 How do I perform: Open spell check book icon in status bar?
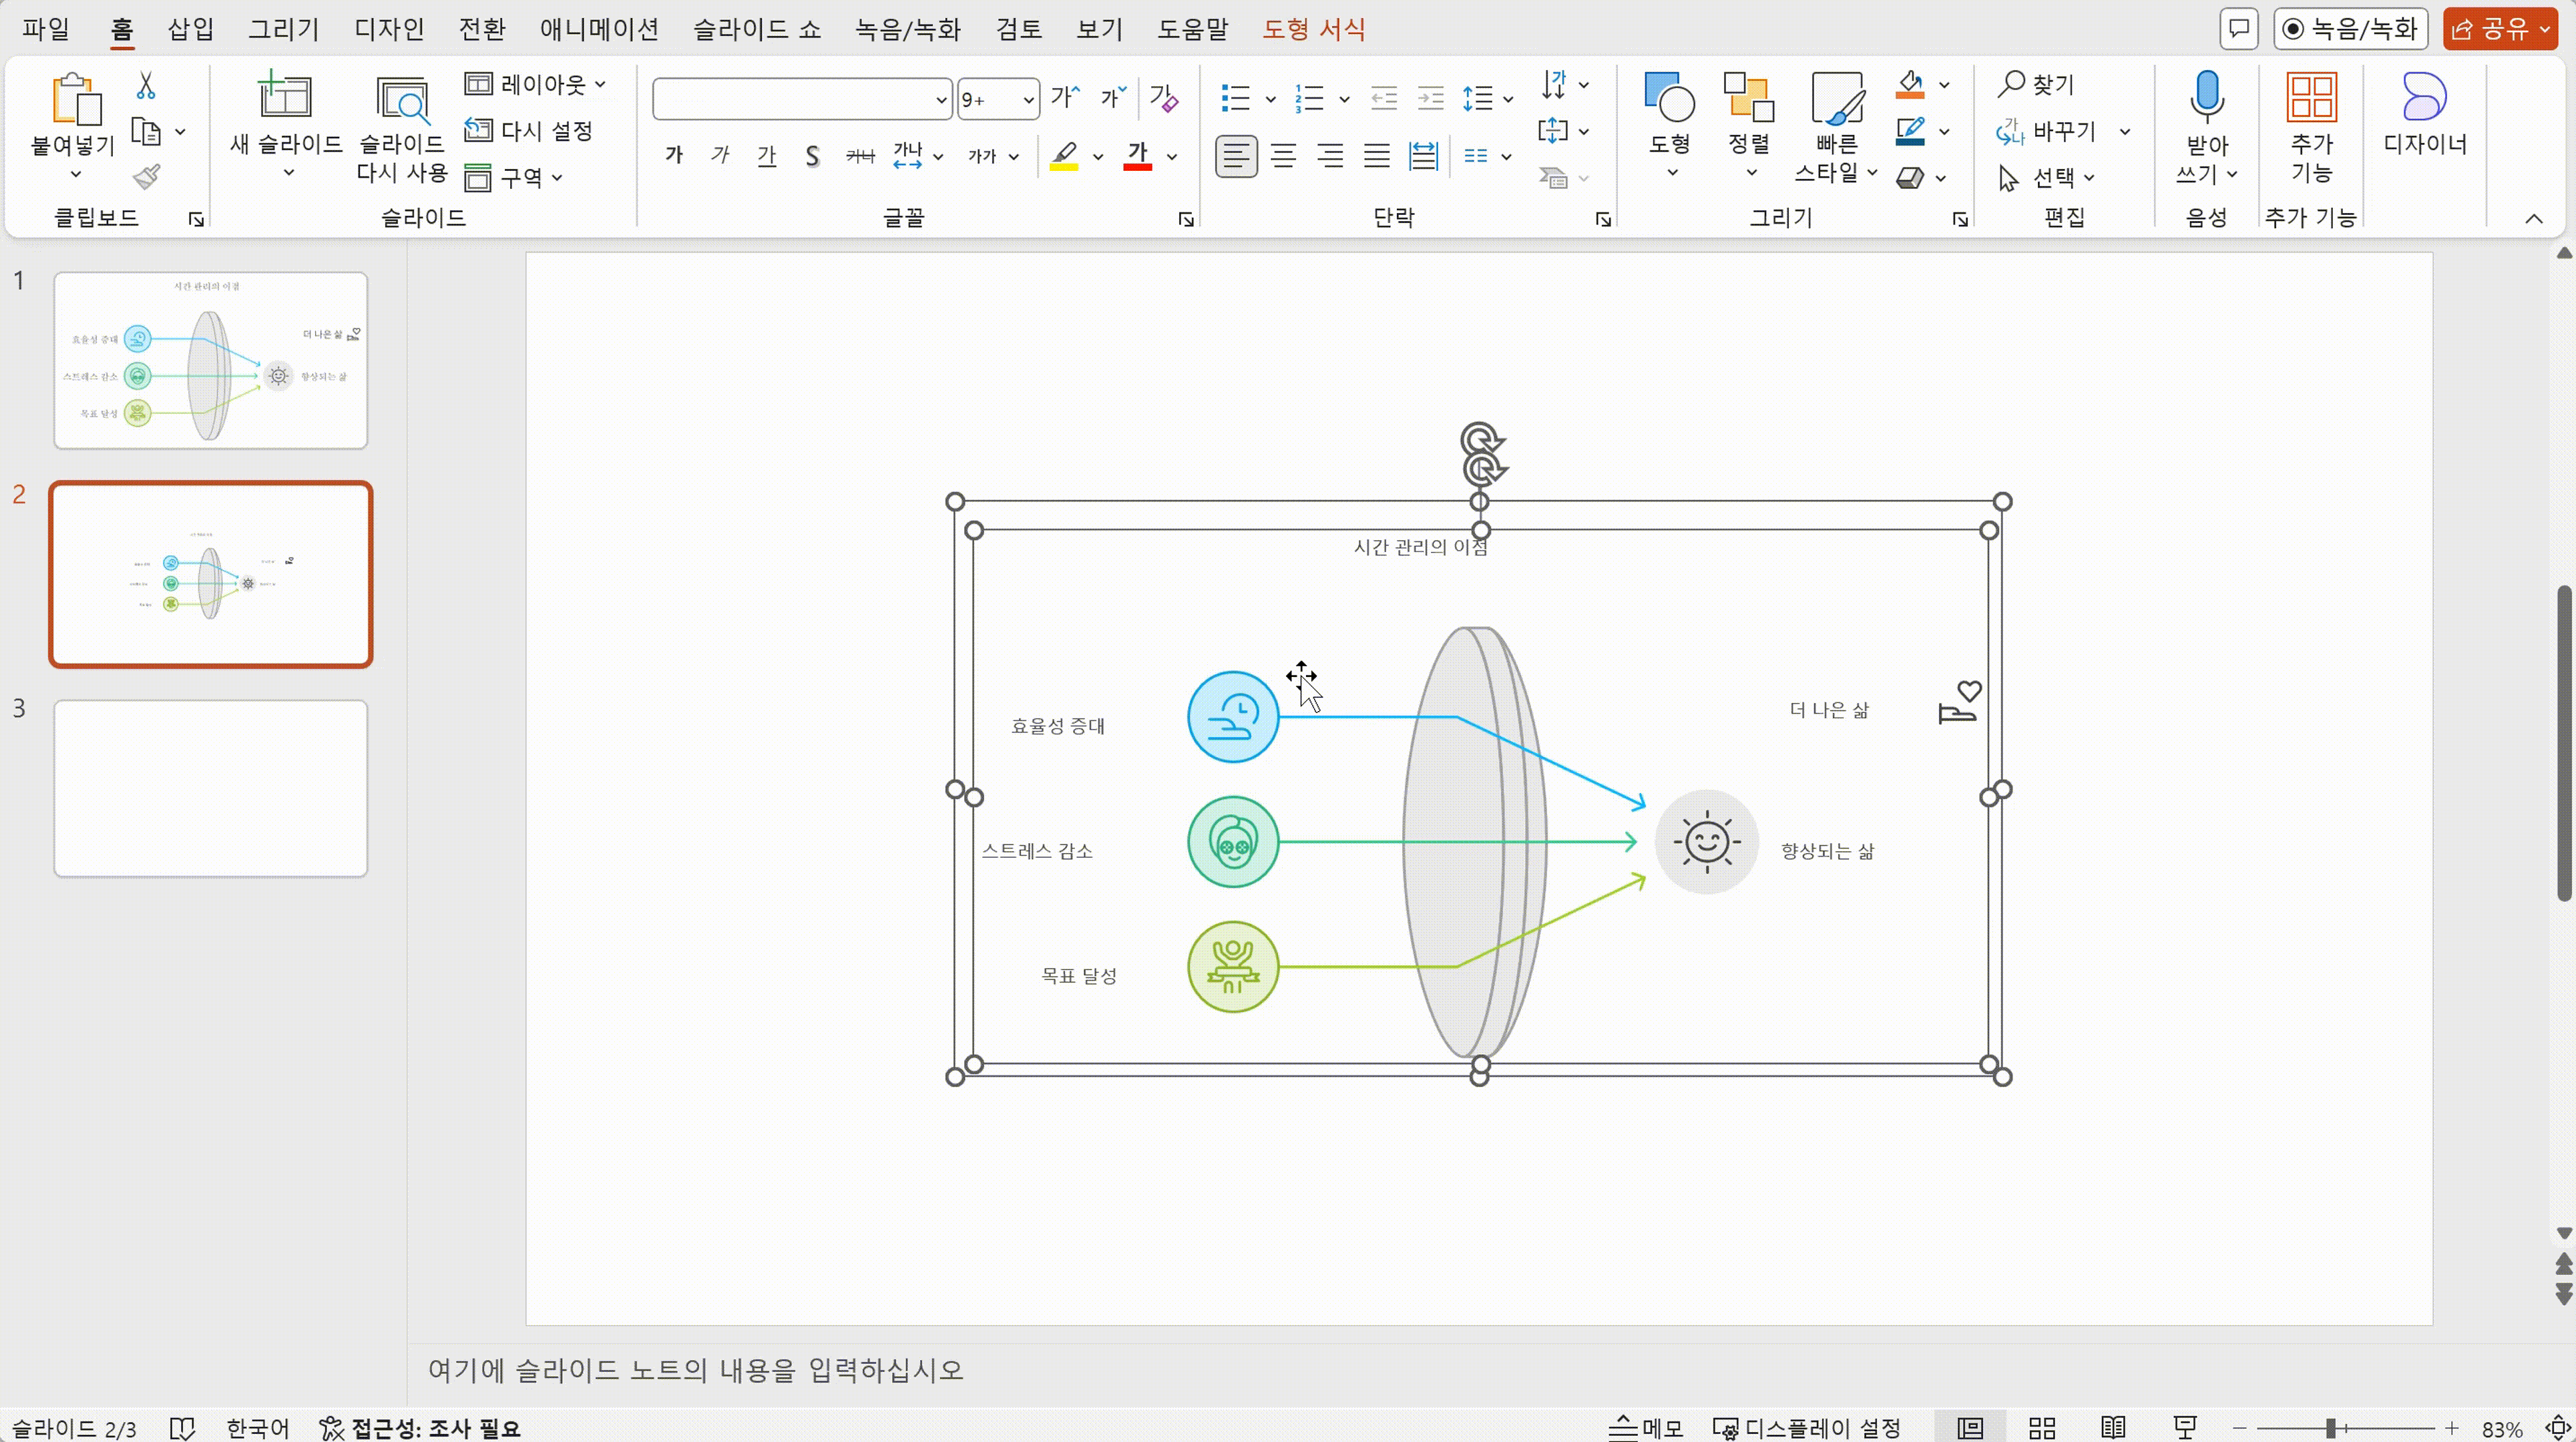point(182,1428)
